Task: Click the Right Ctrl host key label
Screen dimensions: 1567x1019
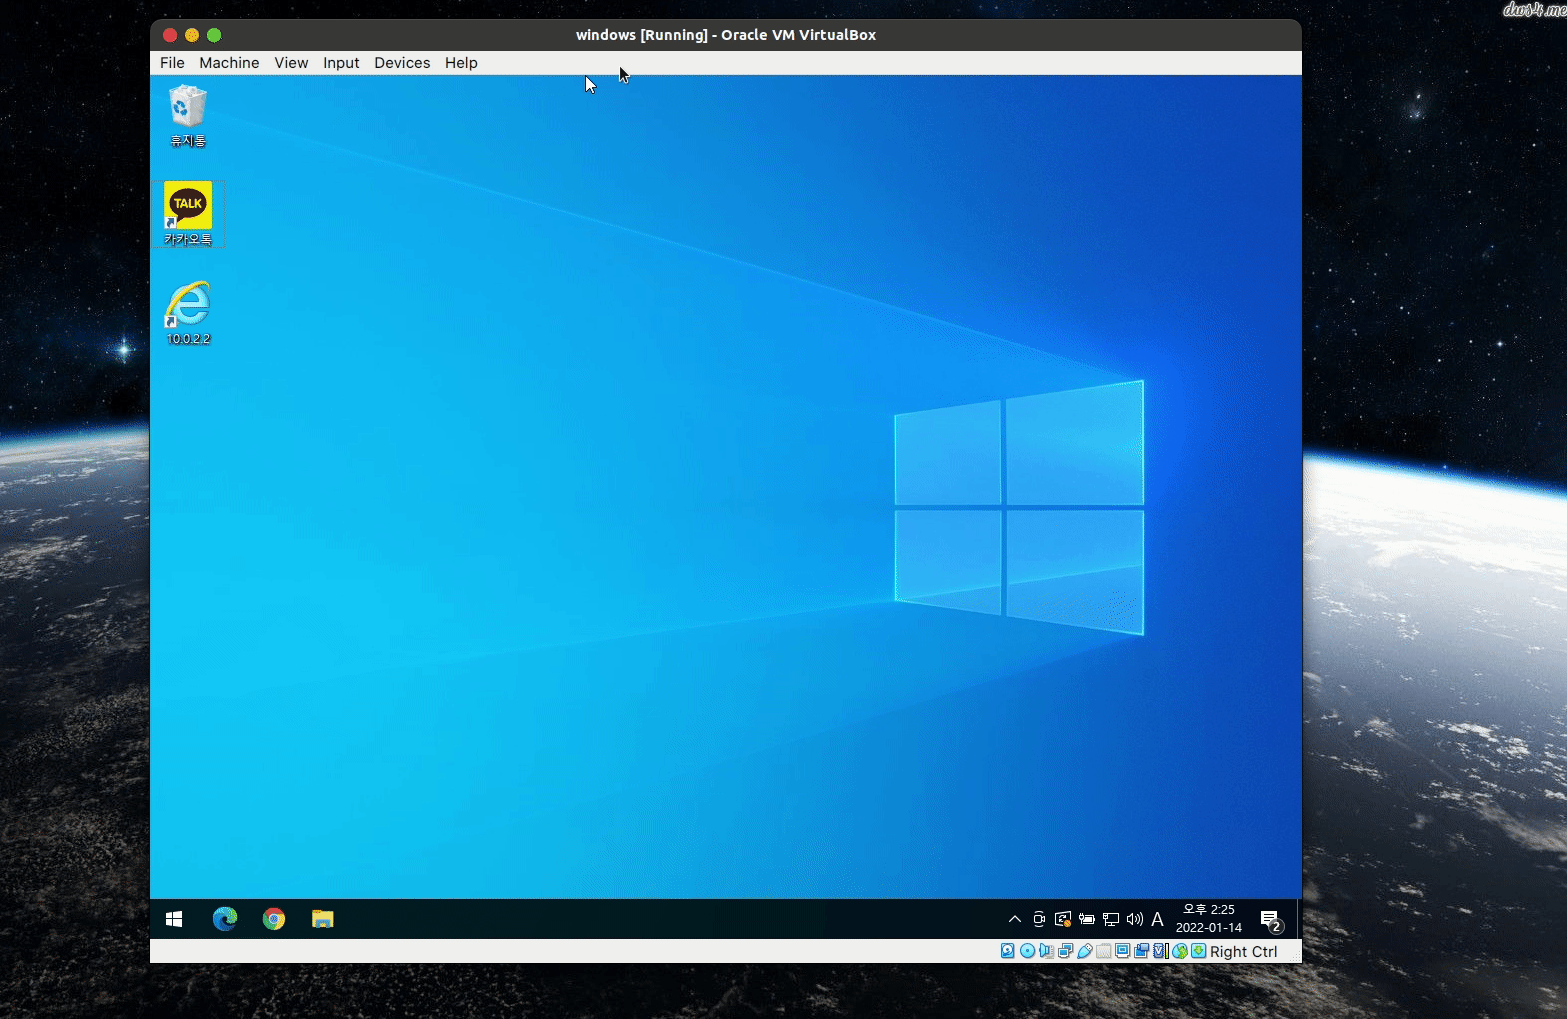Action: [x=1244, y=951]
